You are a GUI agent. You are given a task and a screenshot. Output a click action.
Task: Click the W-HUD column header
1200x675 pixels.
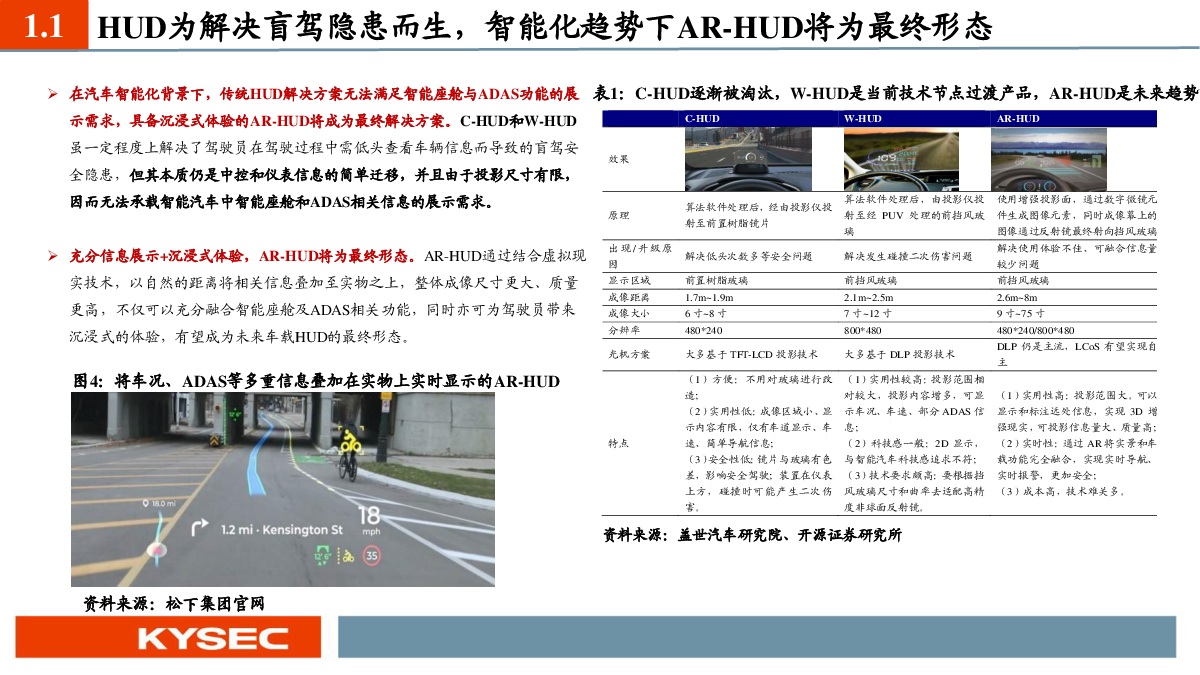tap(862, 118)
